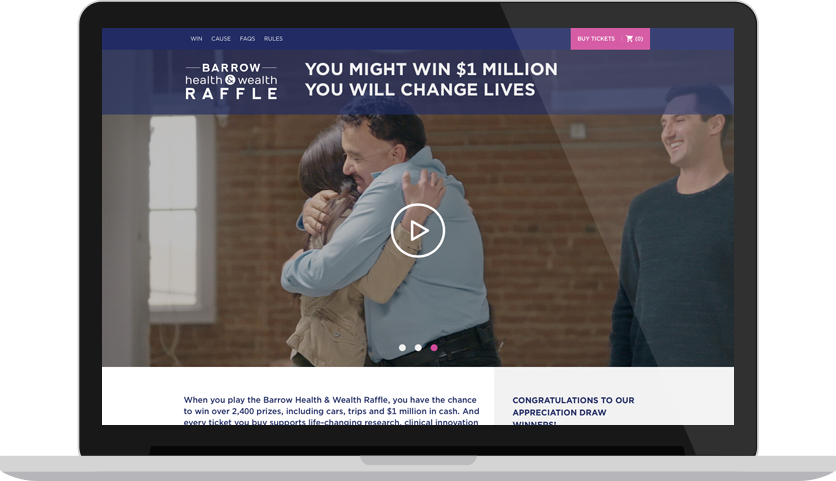The image size is (836, 481).
Task: View the RULES navigation link
Action: coord(273,39)
